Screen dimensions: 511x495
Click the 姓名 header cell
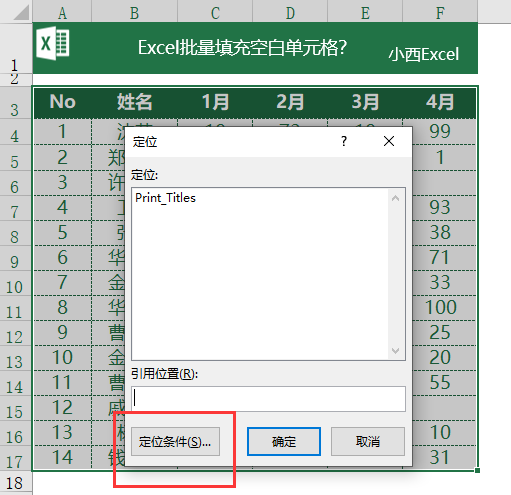pos(134,102)
